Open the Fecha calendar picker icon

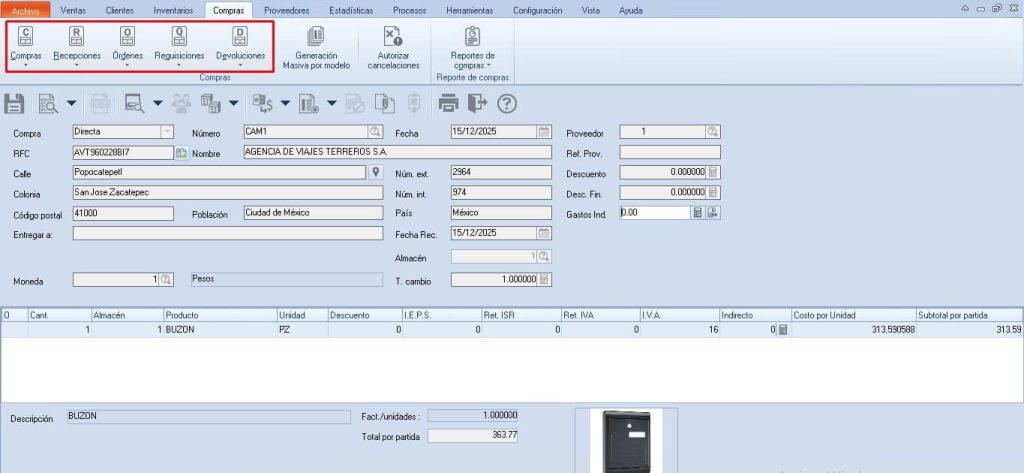click(x=544, y=132)
